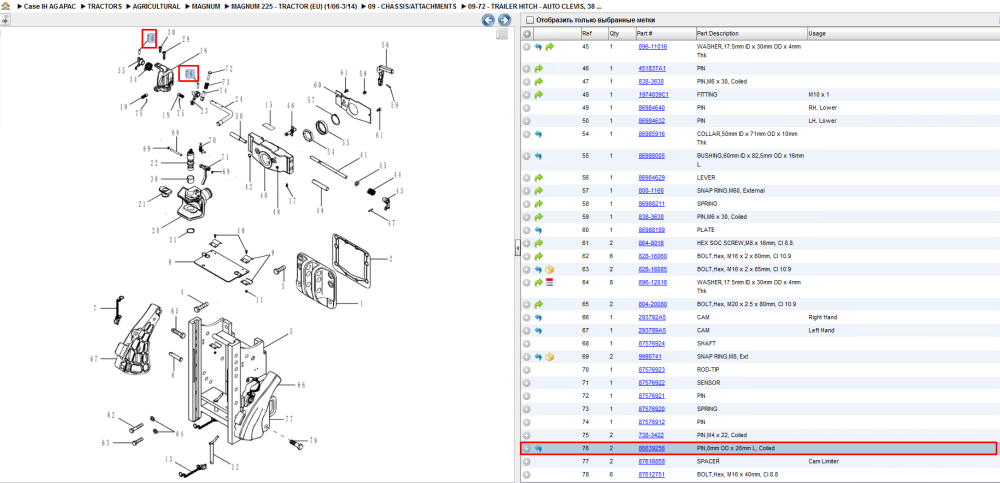This screenshot has height=483, width=1000.
Task: Click blue arrow on Ref 54 COLLAR row
Action: tap(538, 135)
